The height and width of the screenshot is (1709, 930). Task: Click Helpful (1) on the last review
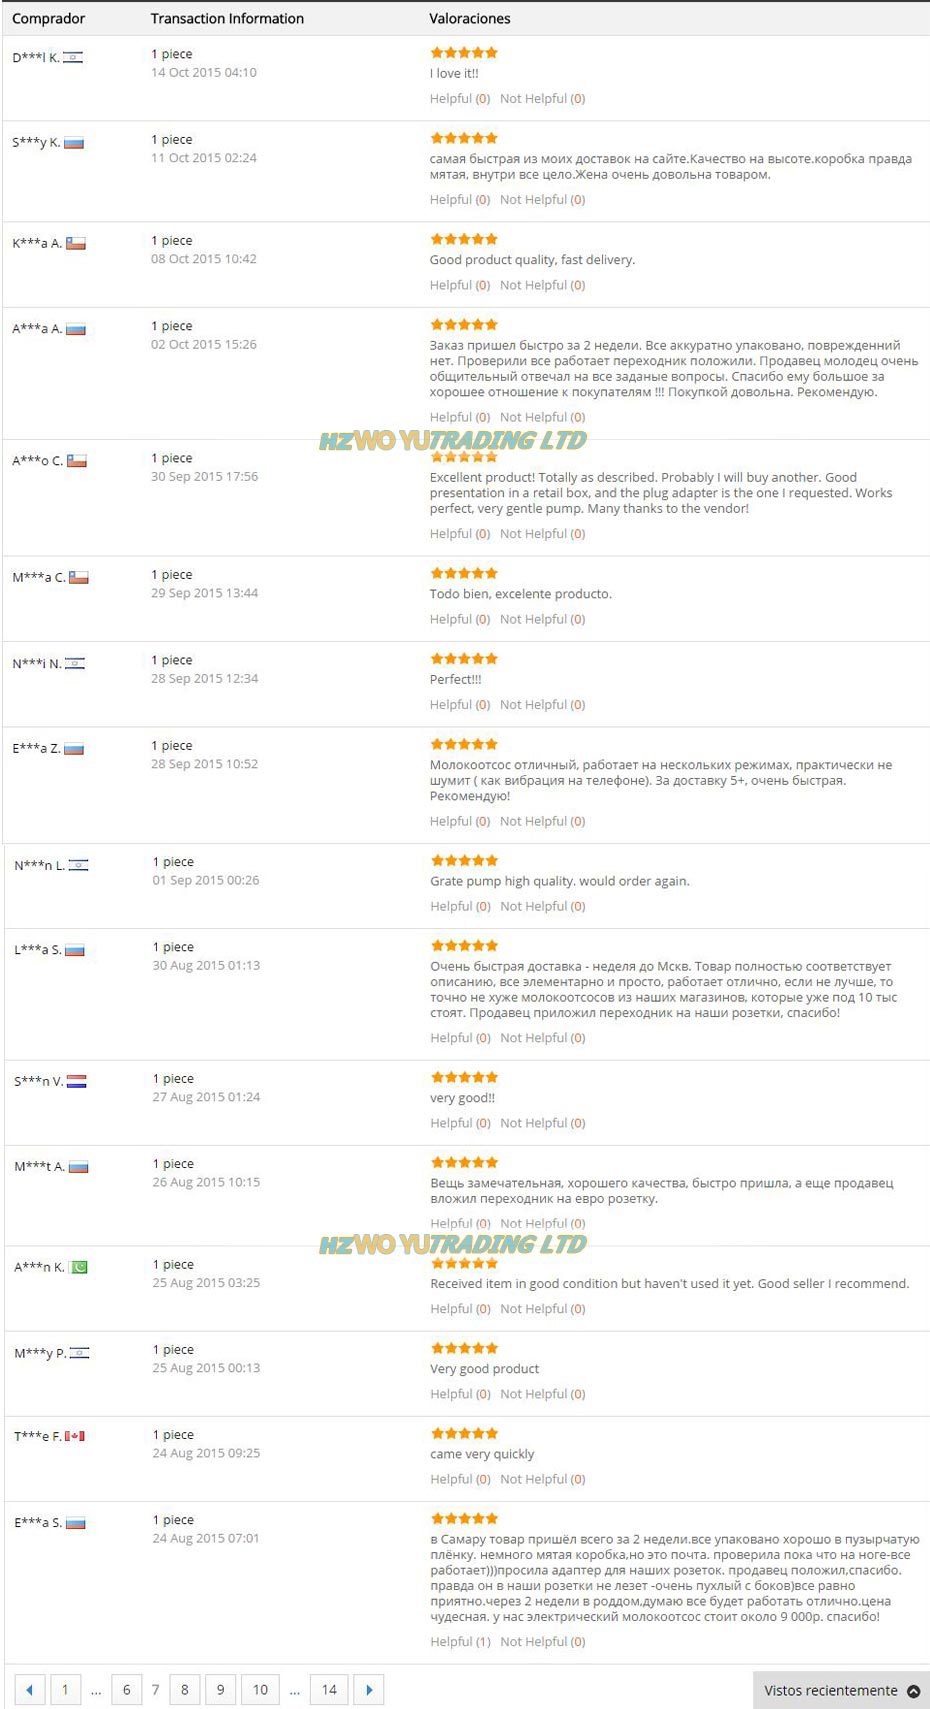point(460,1642)
